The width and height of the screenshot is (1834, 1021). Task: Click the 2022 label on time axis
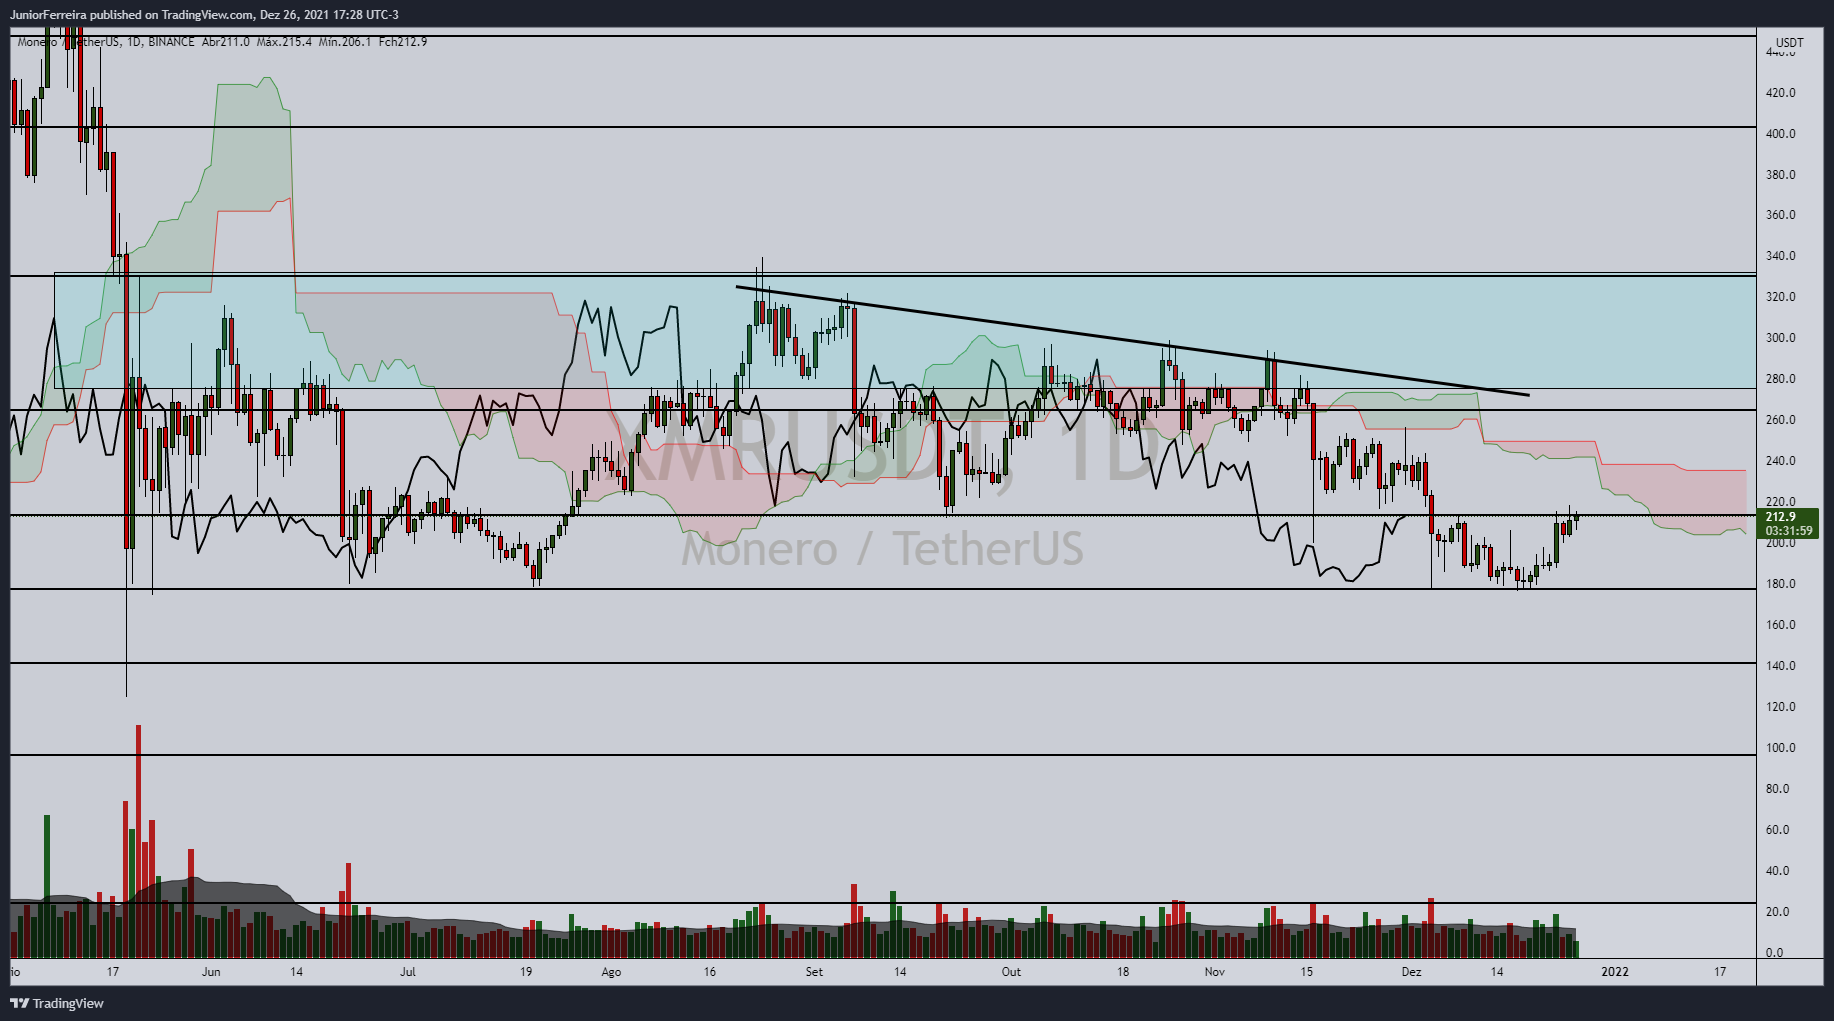(1615, 972)
